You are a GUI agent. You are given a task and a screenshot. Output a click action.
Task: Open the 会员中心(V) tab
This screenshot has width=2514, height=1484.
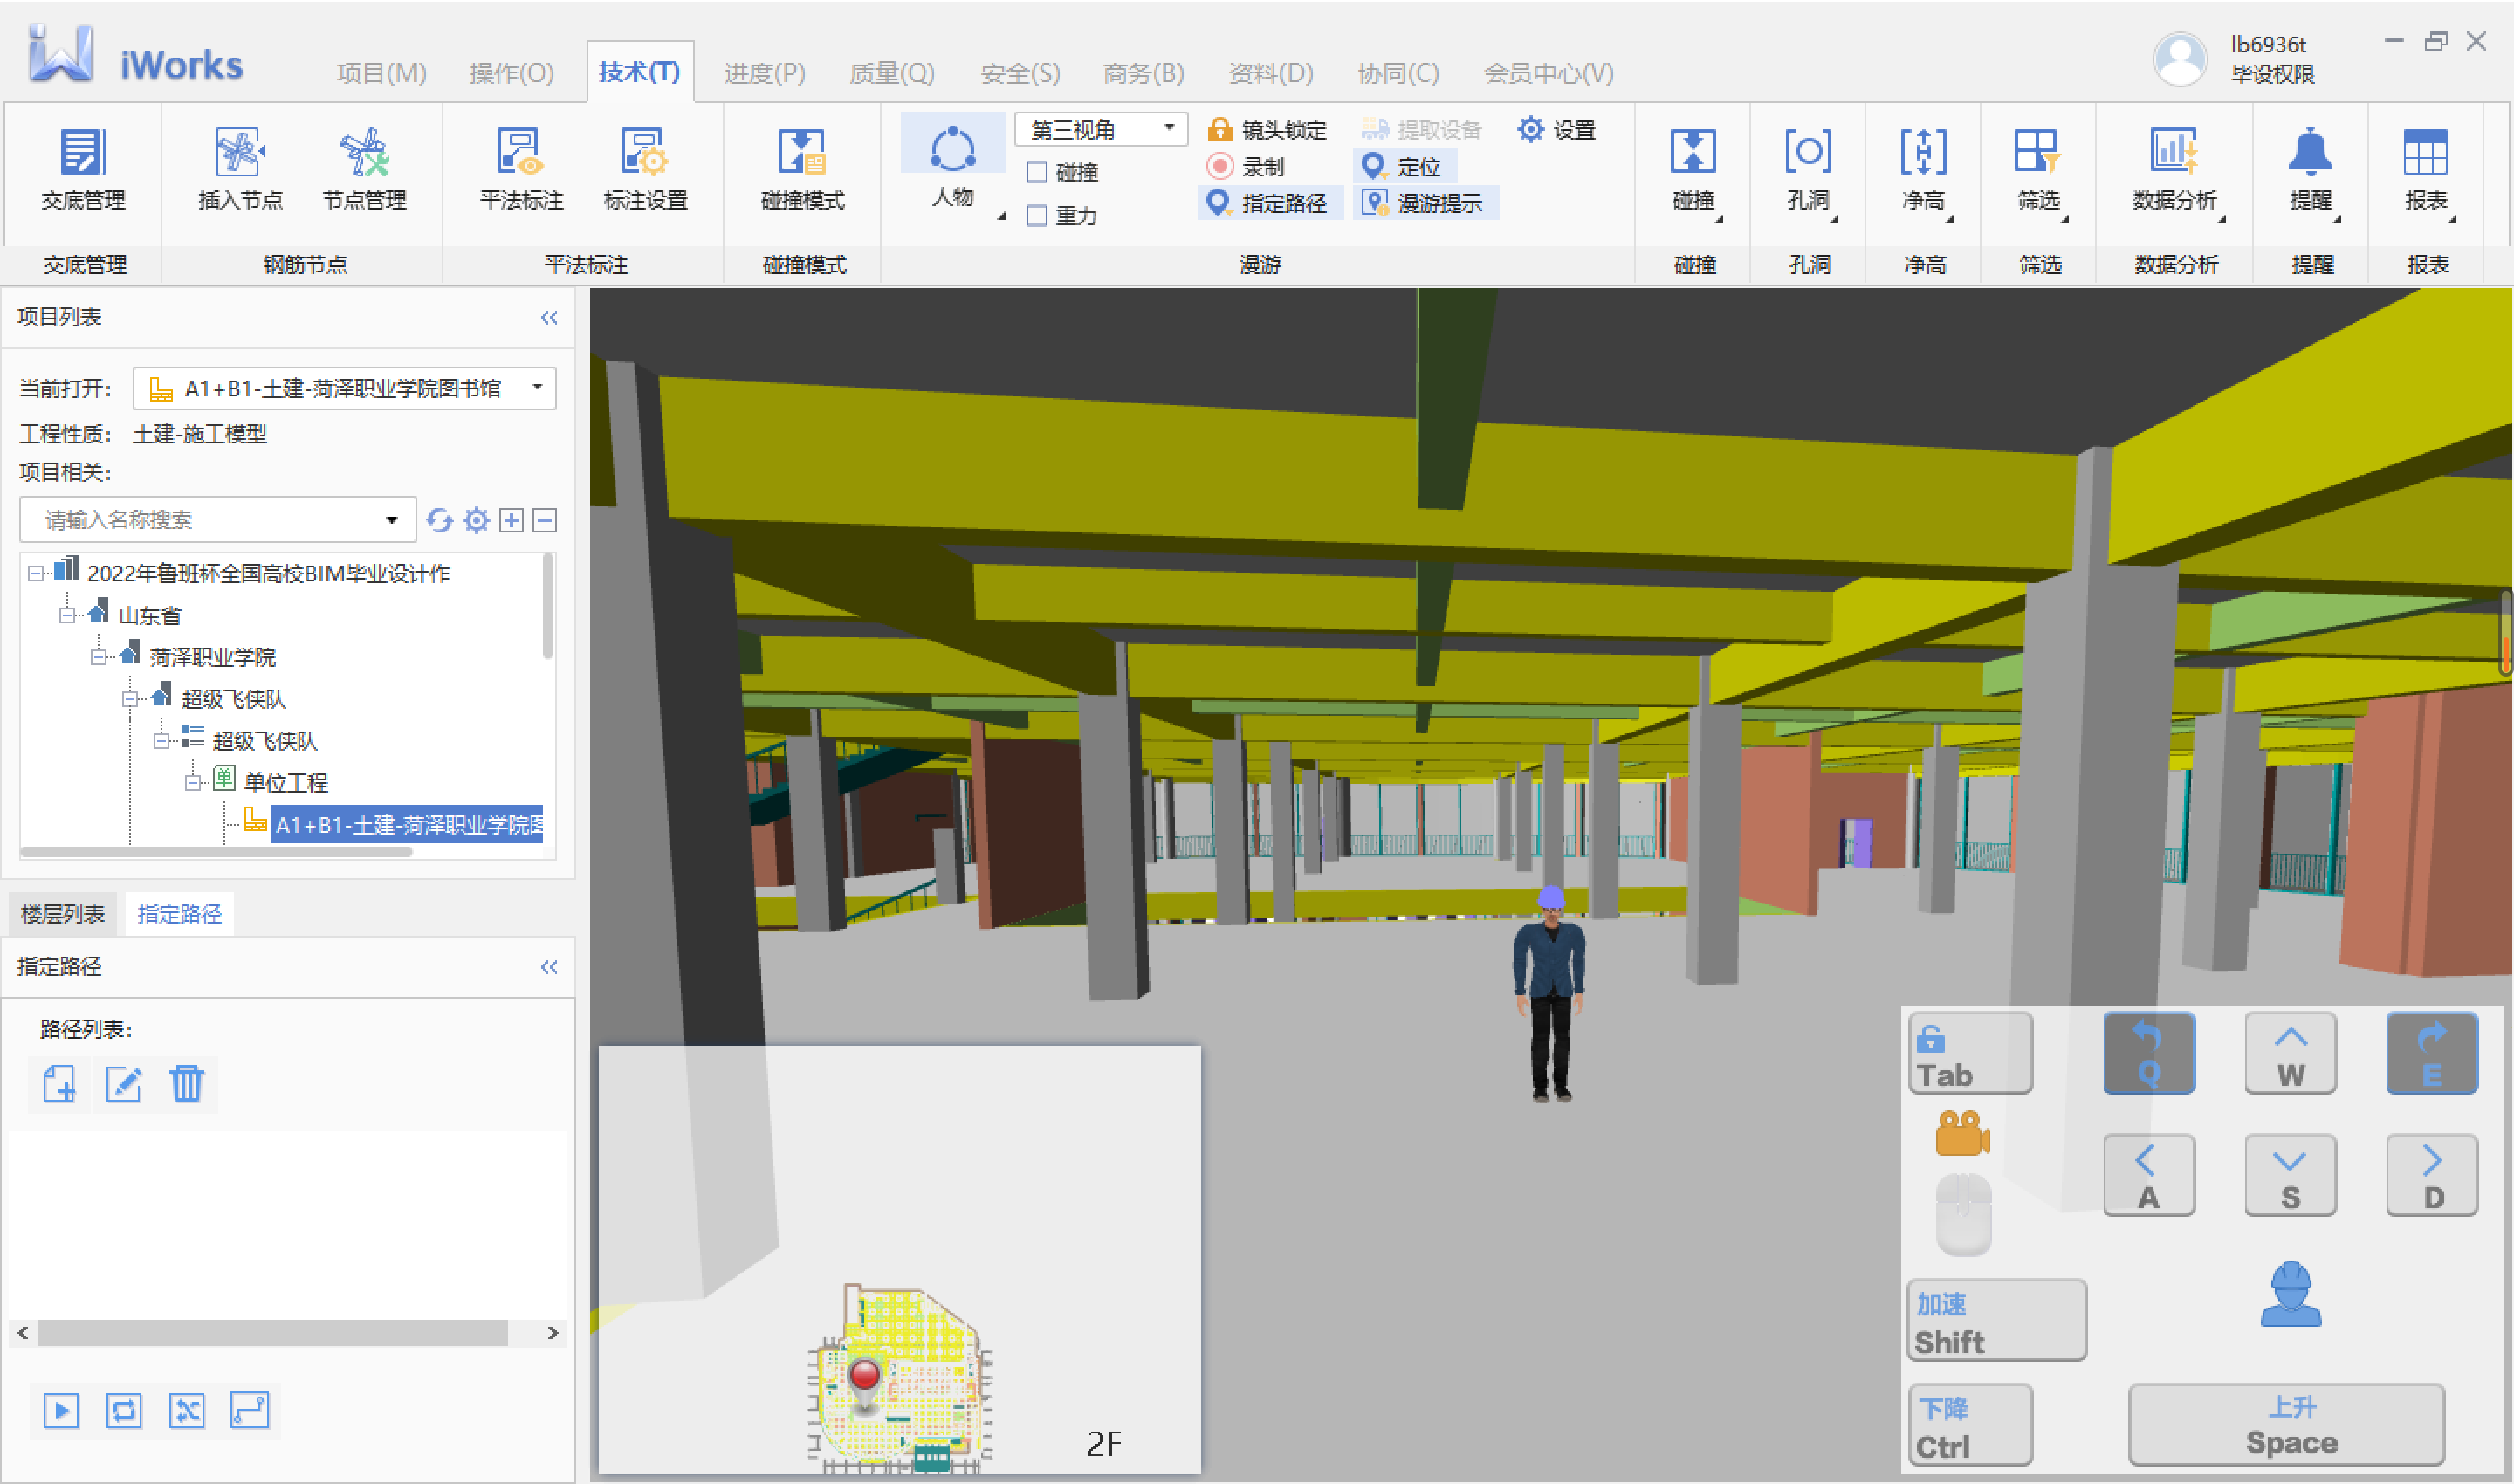coord(1548,73)
